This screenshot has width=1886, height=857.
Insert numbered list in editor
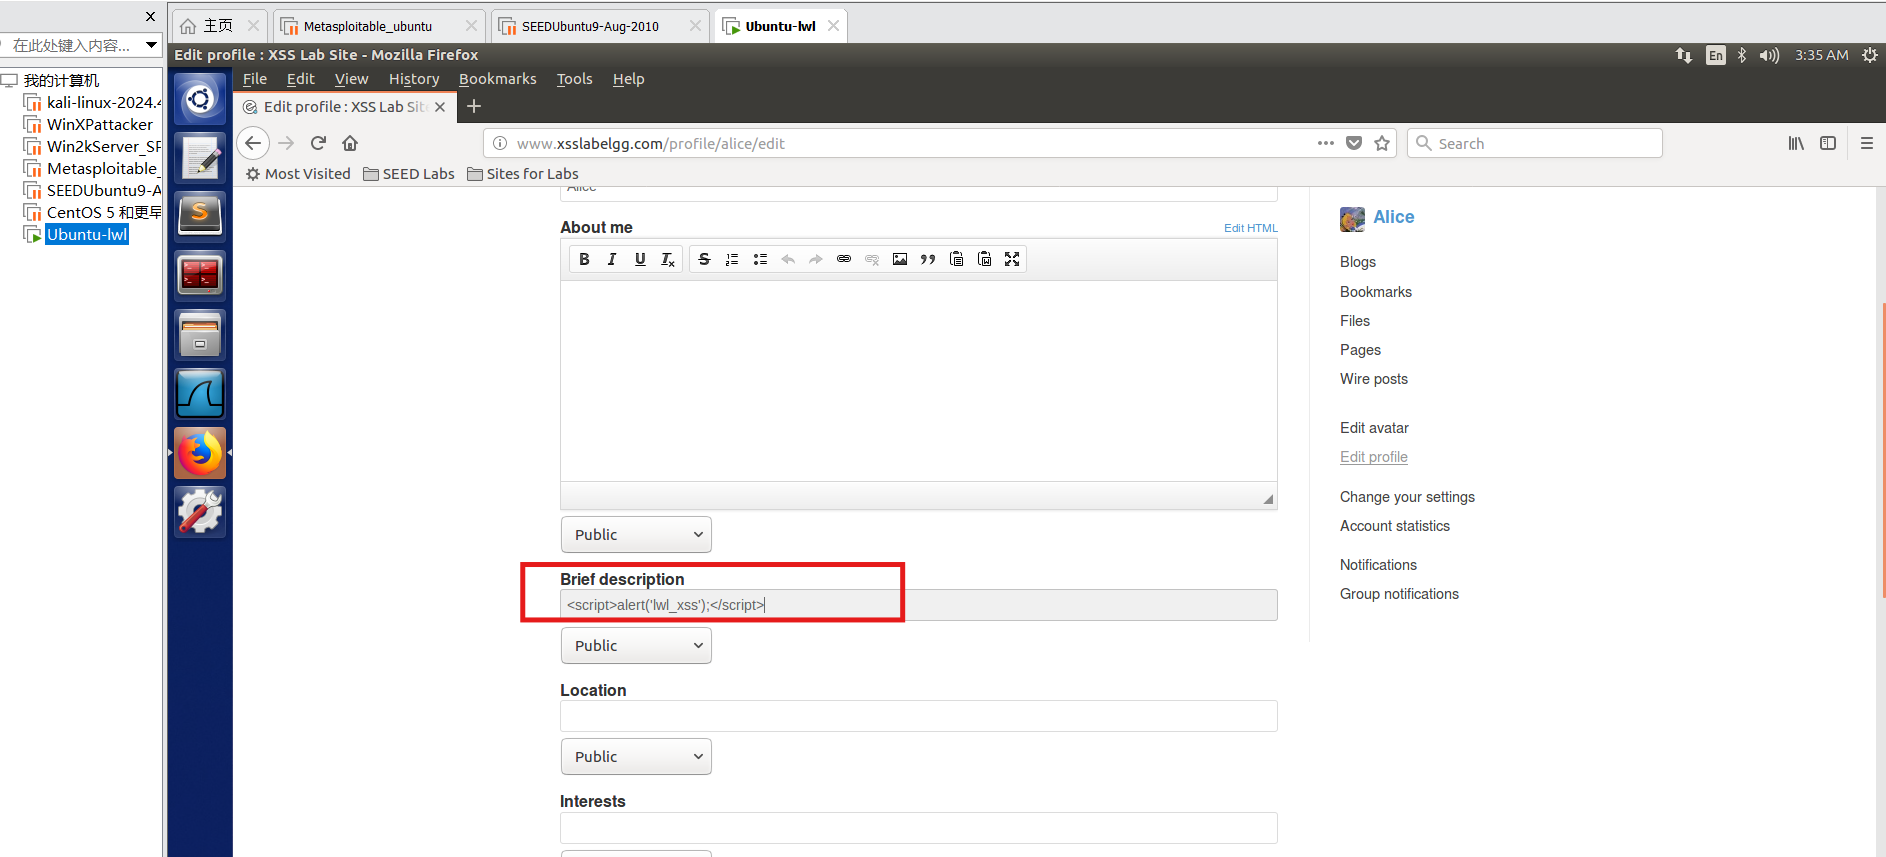732,259
